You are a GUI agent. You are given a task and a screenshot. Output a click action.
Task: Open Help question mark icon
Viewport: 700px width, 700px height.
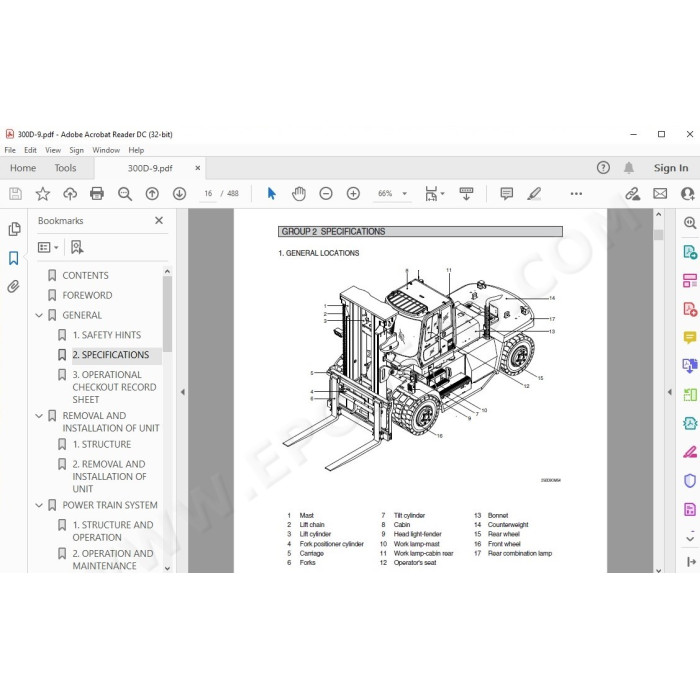(x=603, y=168)
